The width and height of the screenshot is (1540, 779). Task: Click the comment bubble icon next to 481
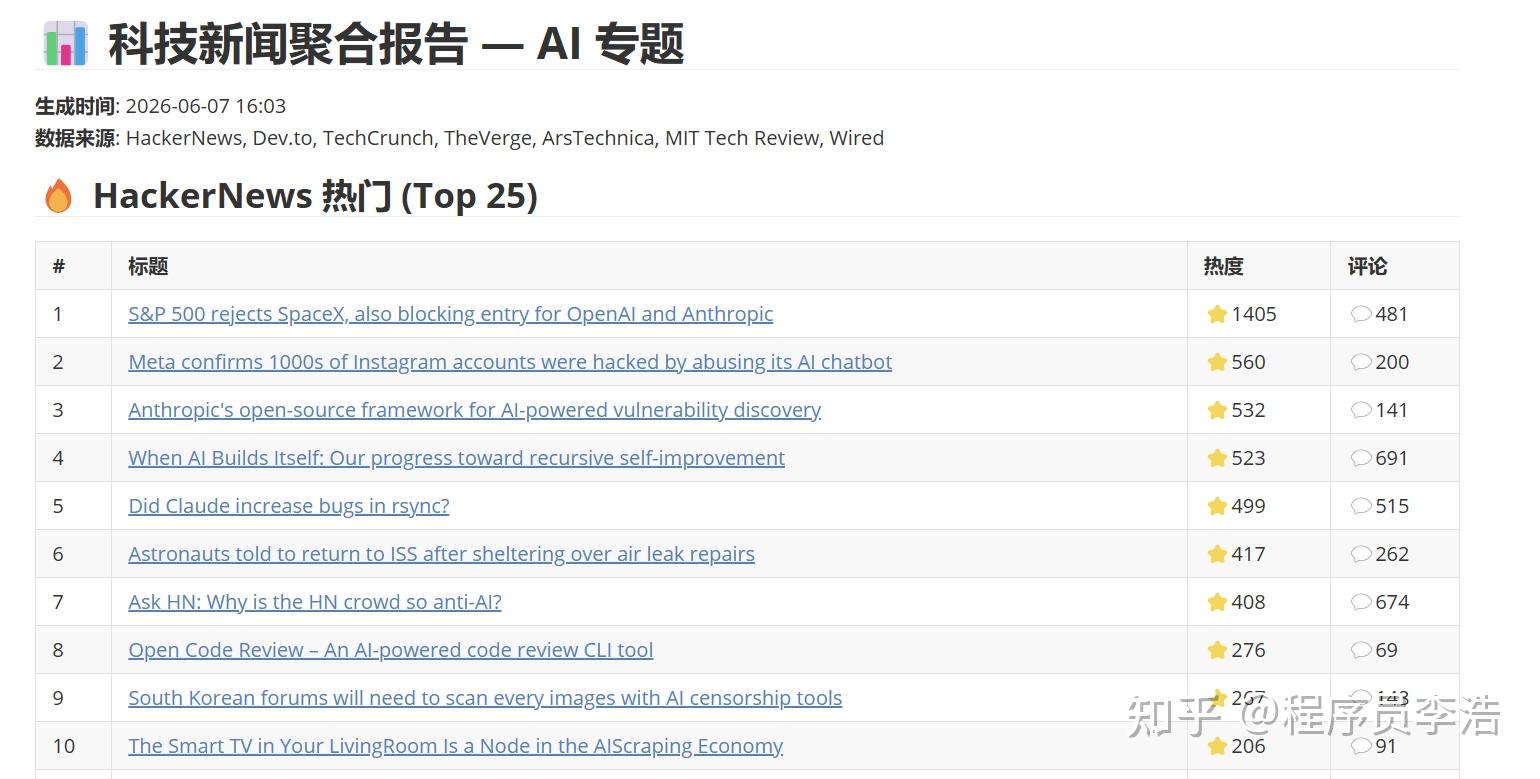pyautogui.click(x=1361, y=314)
